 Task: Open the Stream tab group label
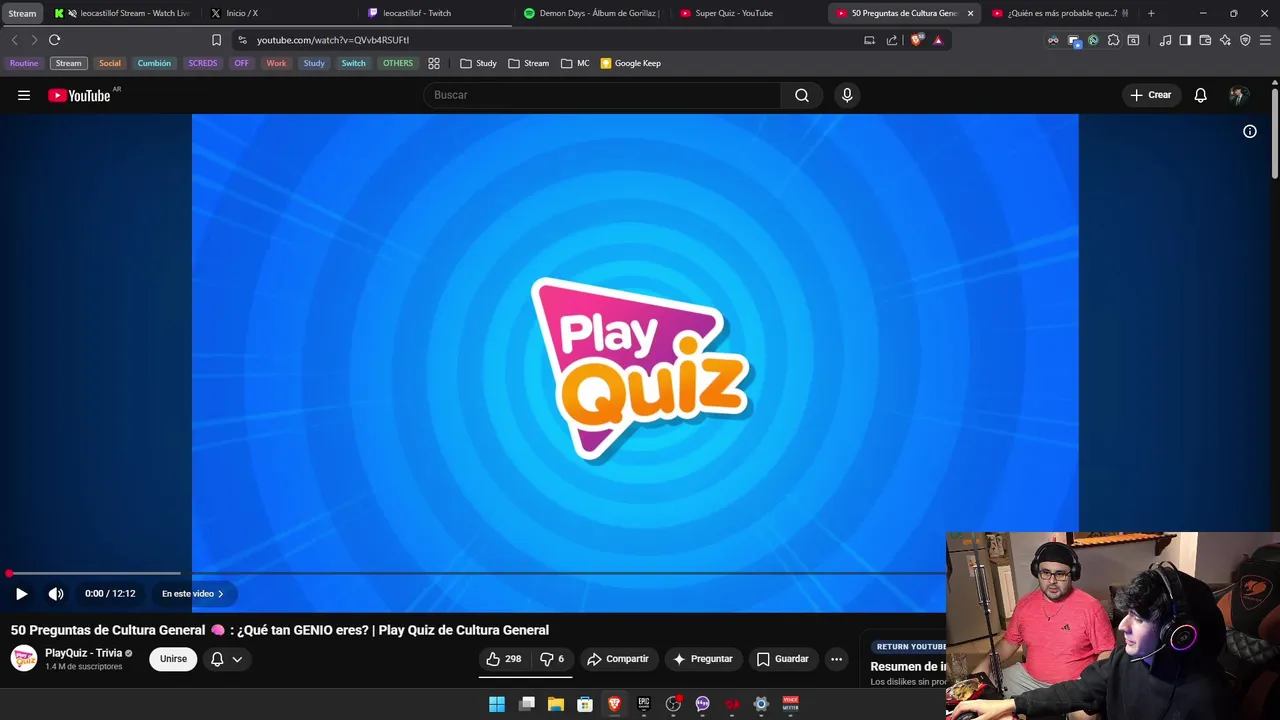[x=22, y=13]
